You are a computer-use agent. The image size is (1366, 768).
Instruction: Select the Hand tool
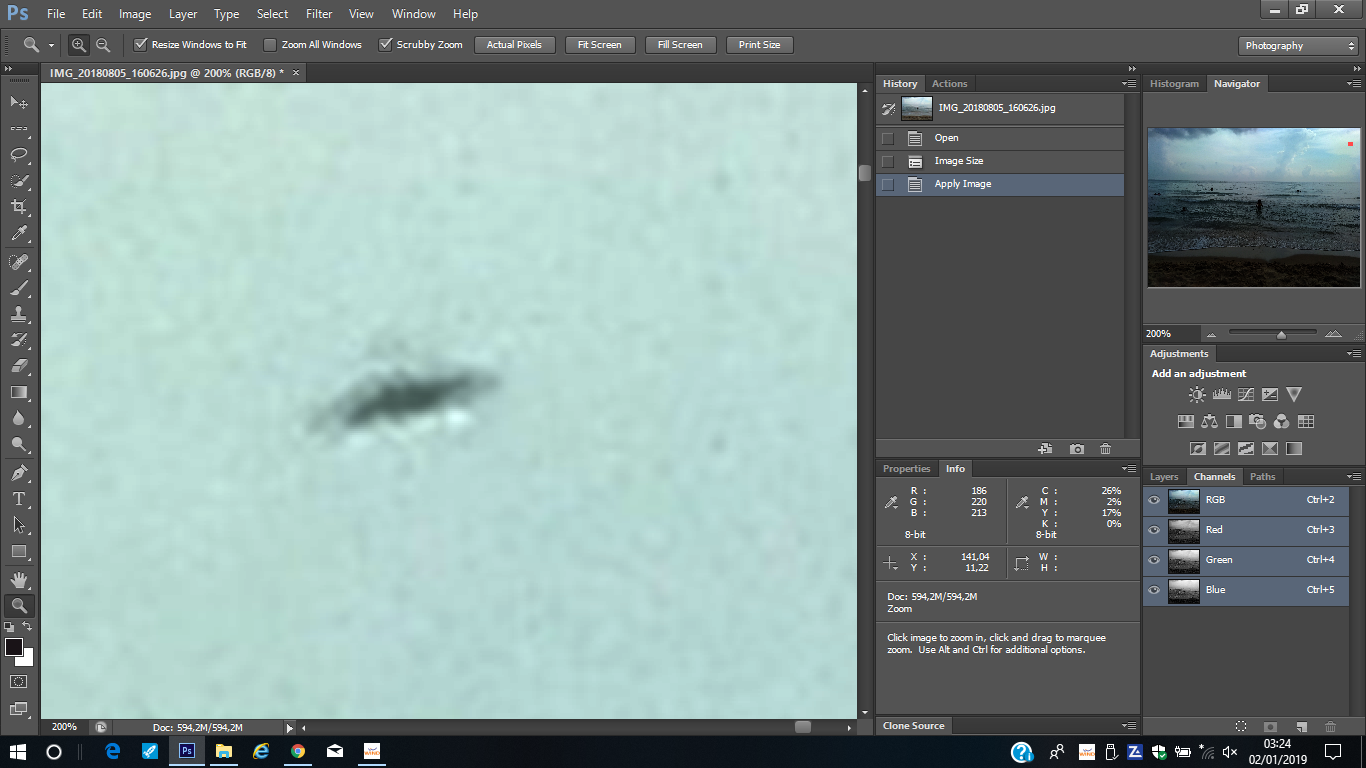tap(19, 579)
